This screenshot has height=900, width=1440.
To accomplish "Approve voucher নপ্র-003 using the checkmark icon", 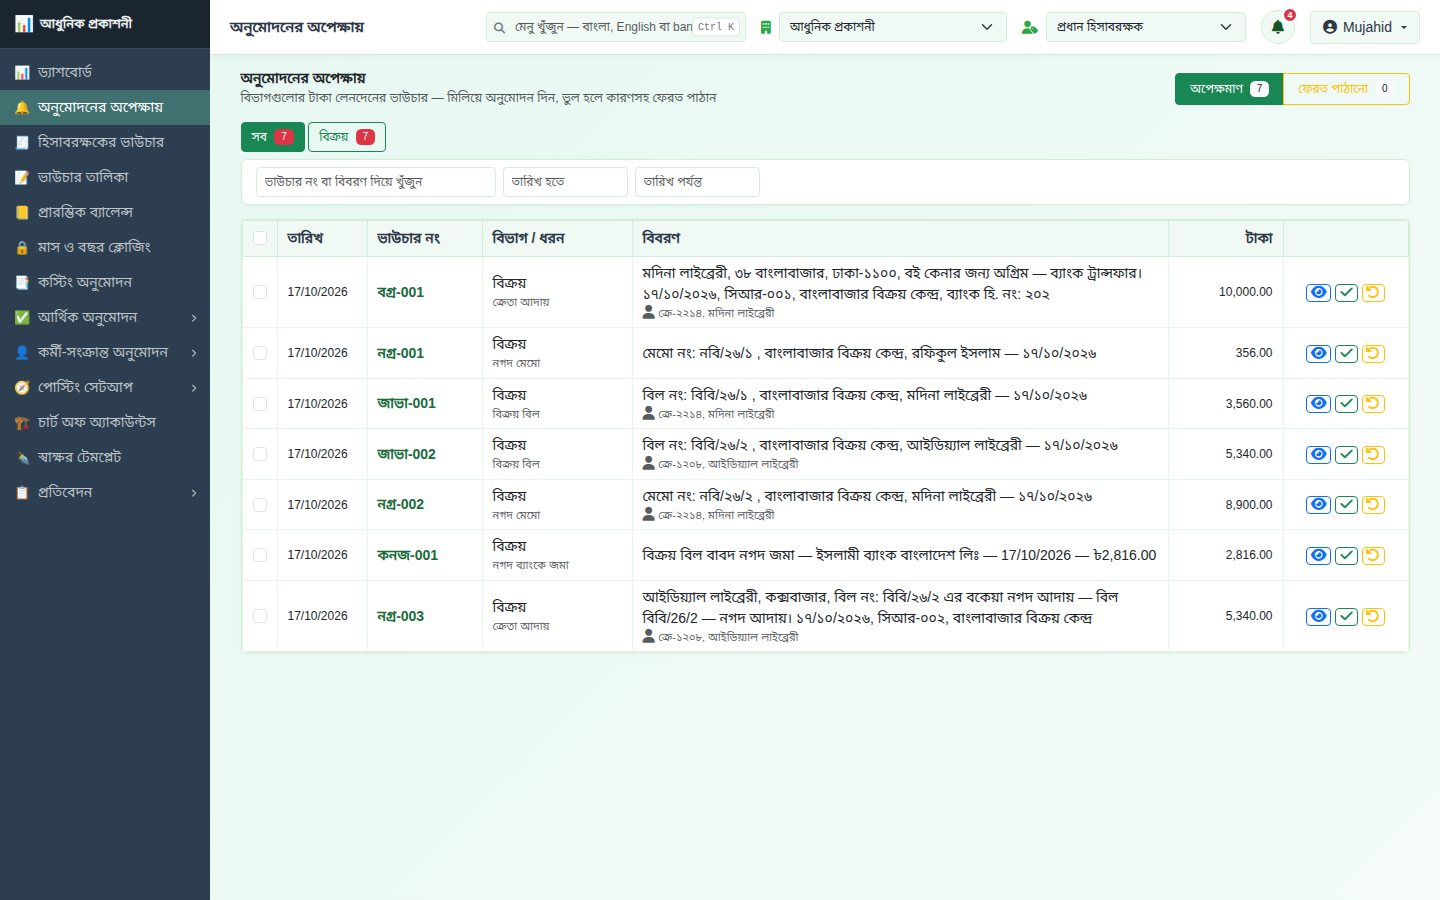I will click(x=1346, y=616).
